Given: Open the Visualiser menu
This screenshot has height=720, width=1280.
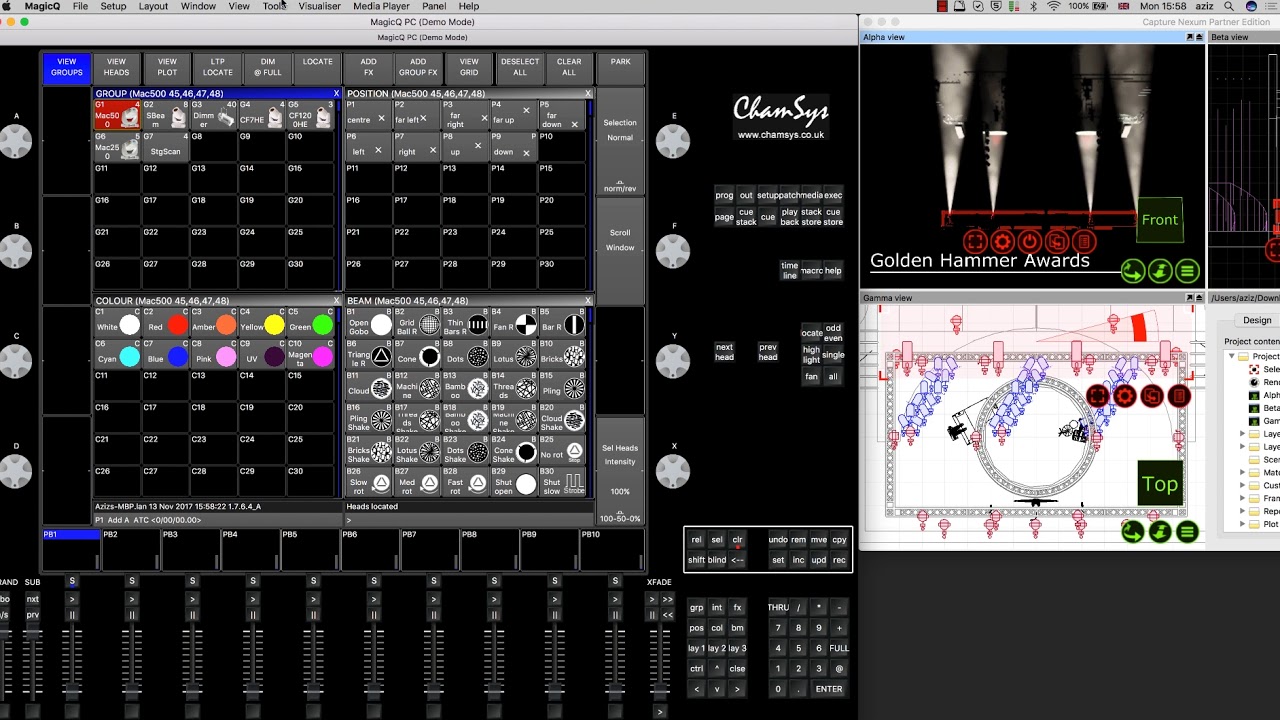Looking at the screenshot, I should tap(320, 6).
